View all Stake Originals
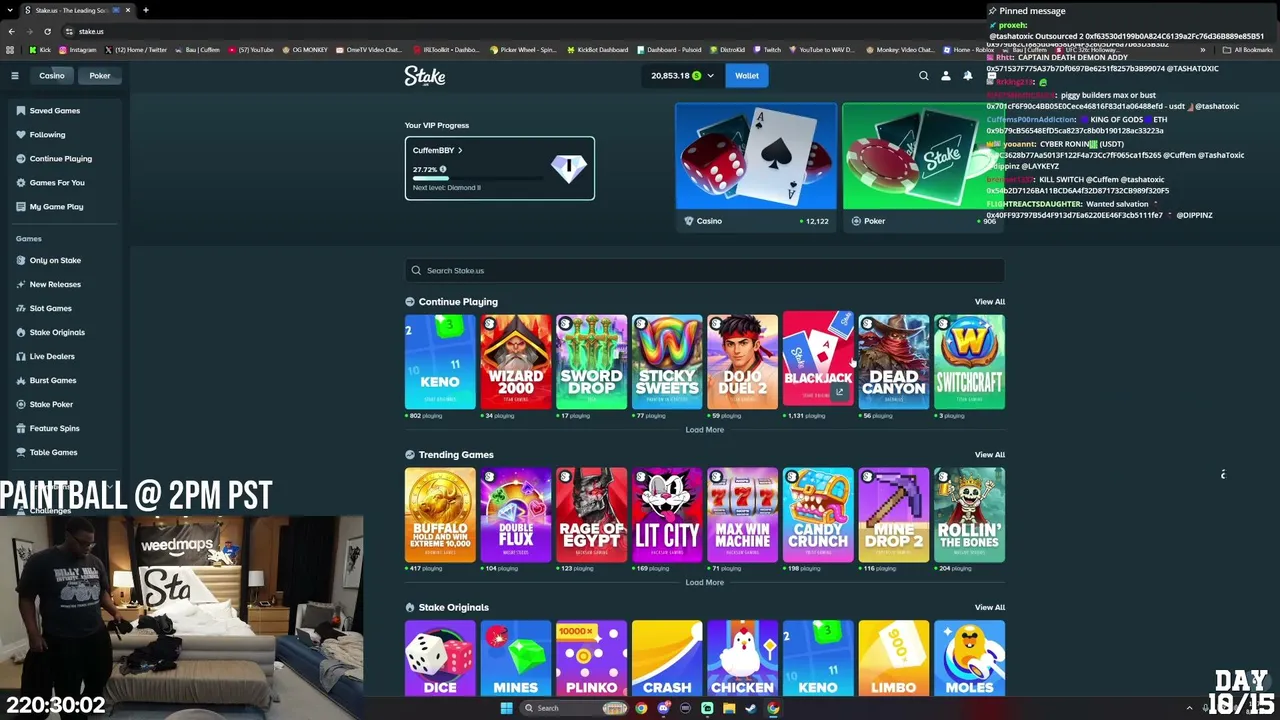The width and height of the screenshot is (1280, 720). tap(990, 608)
